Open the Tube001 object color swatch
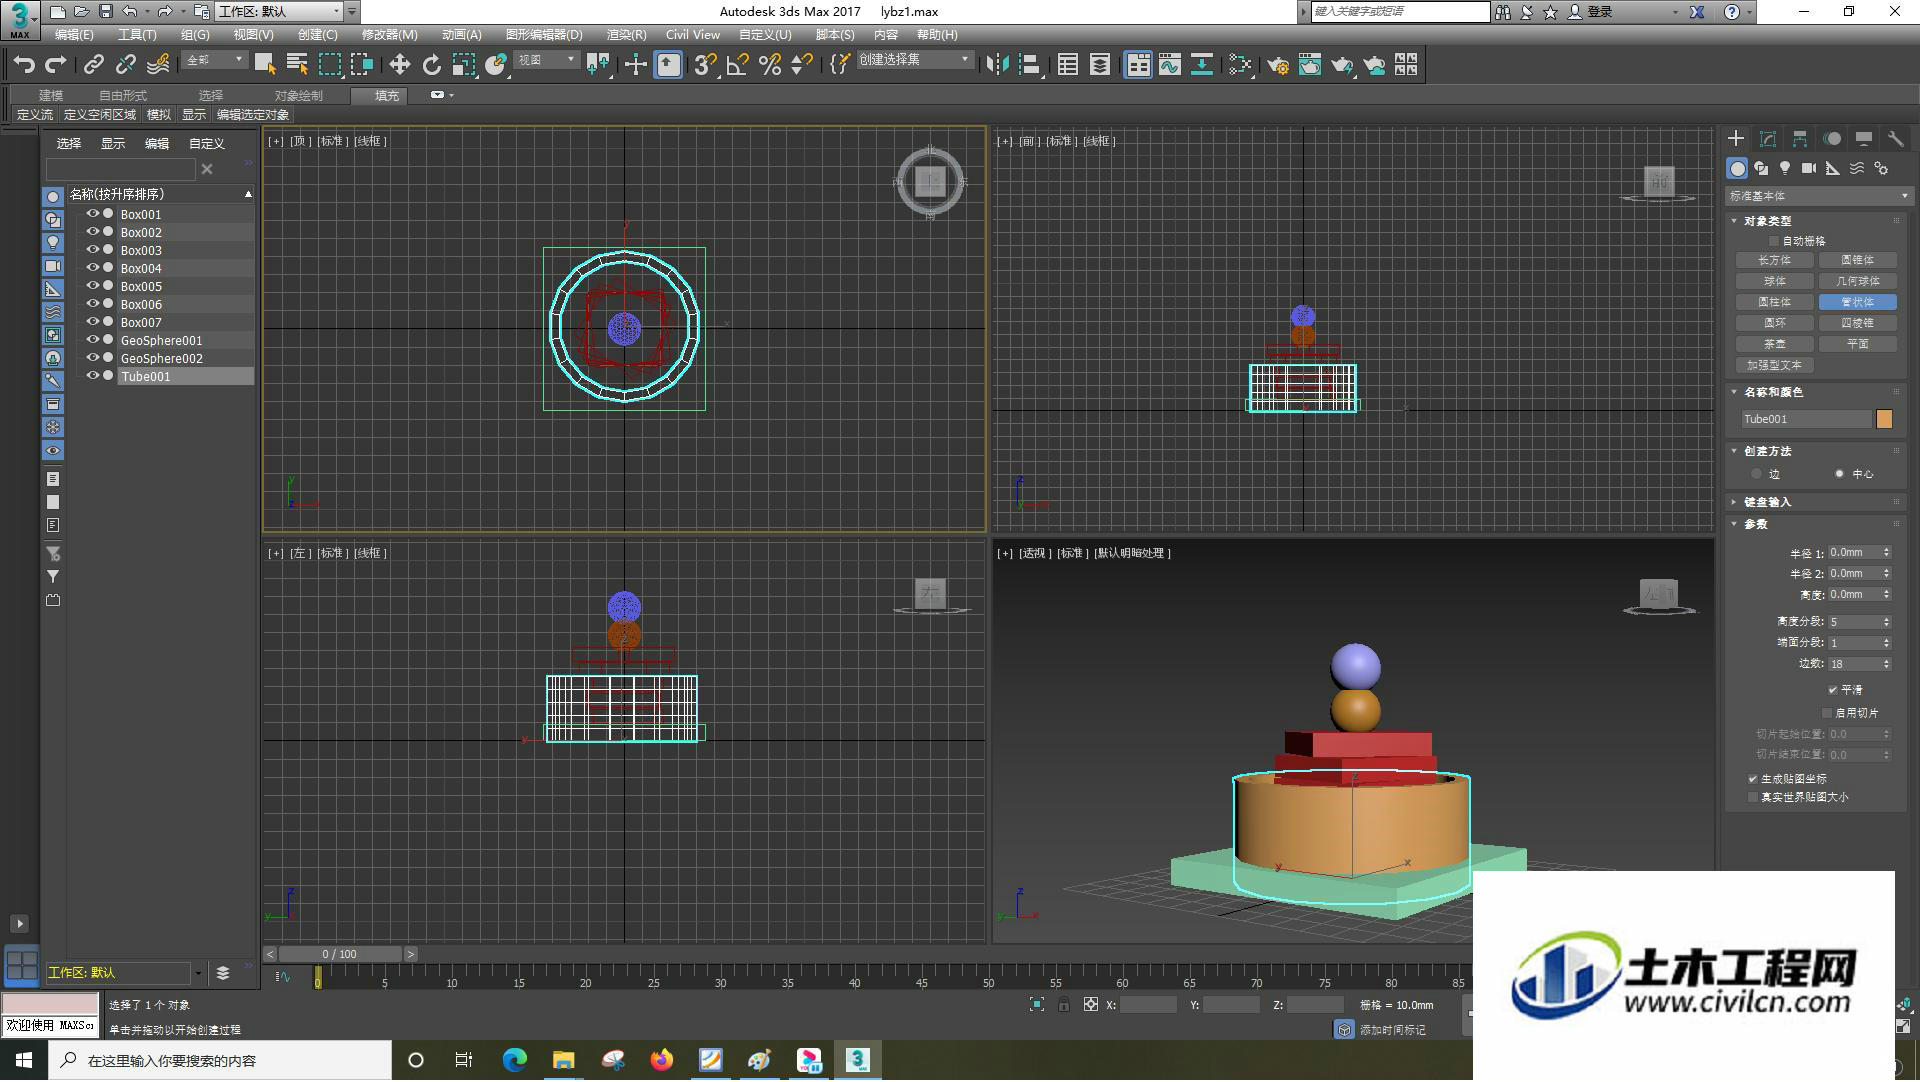The height and width of the screenshot is (1082, 1920). [1884, 419]
